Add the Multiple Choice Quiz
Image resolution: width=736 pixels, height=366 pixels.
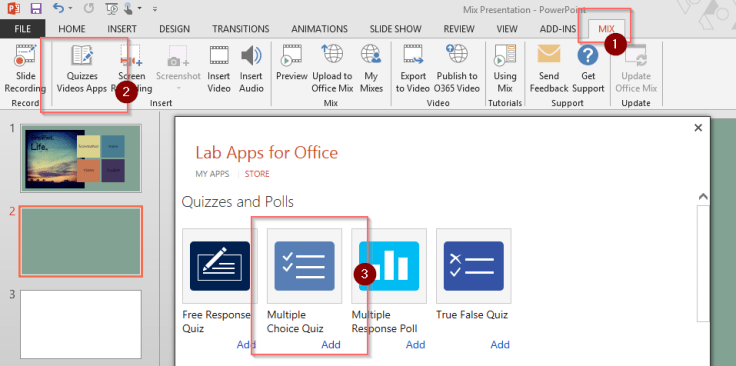point(331,345)
